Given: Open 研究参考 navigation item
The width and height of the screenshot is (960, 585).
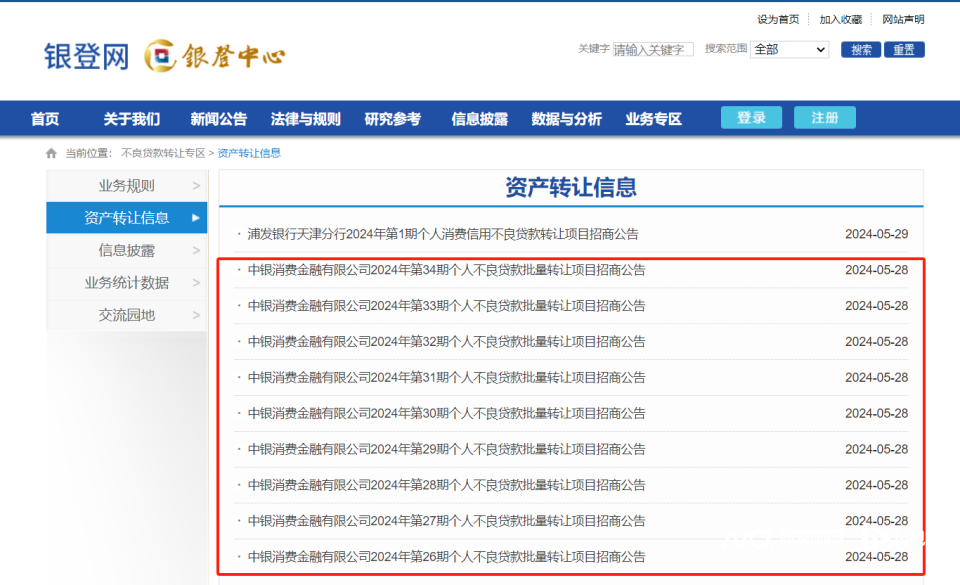Looking at the screenshot, I should 392,119.
